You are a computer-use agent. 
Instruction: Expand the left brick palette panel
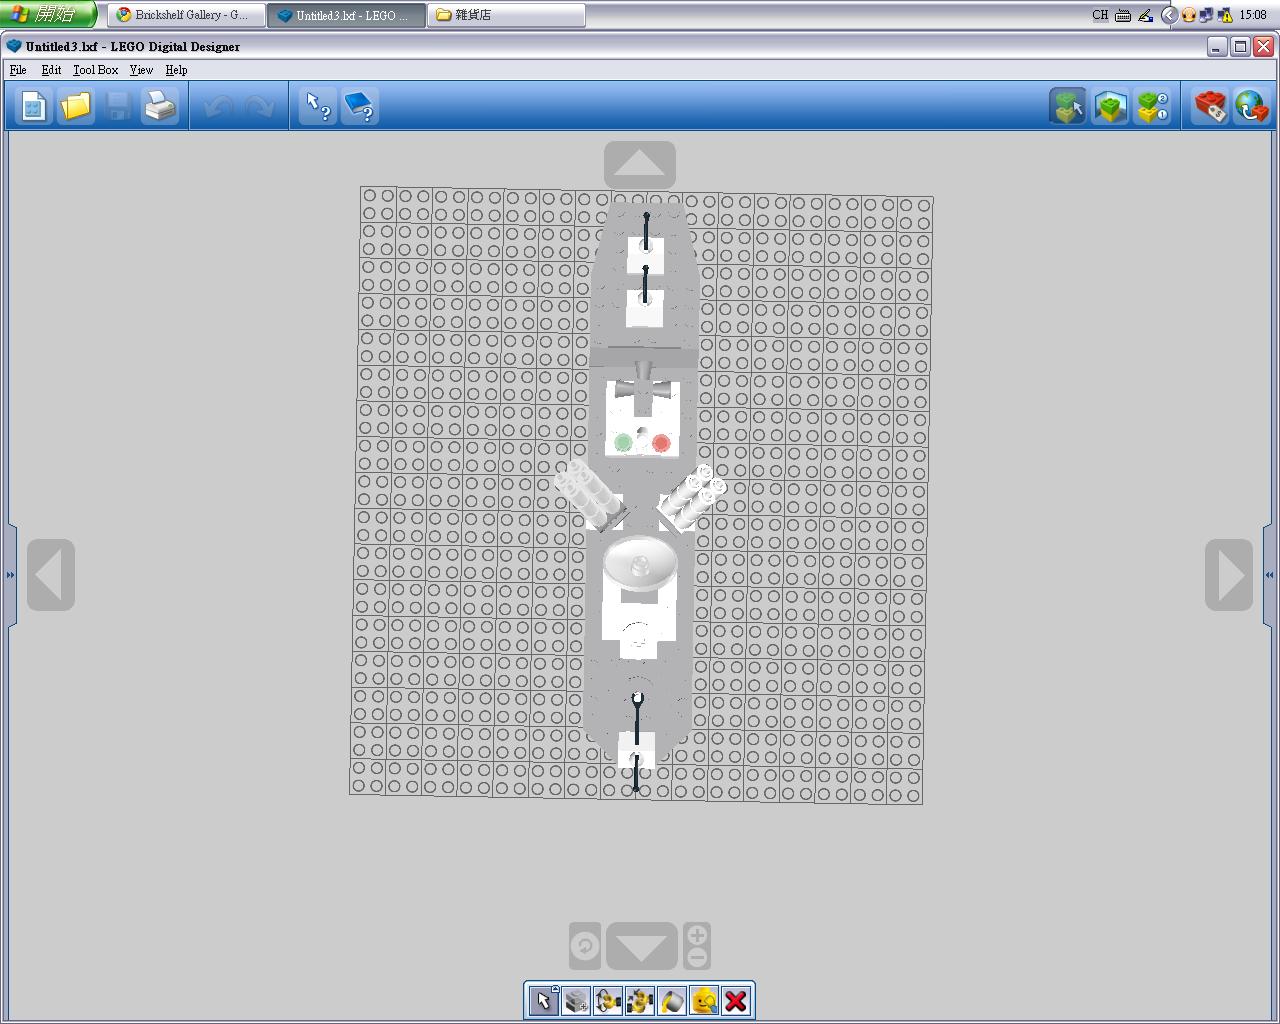(10, 575)
